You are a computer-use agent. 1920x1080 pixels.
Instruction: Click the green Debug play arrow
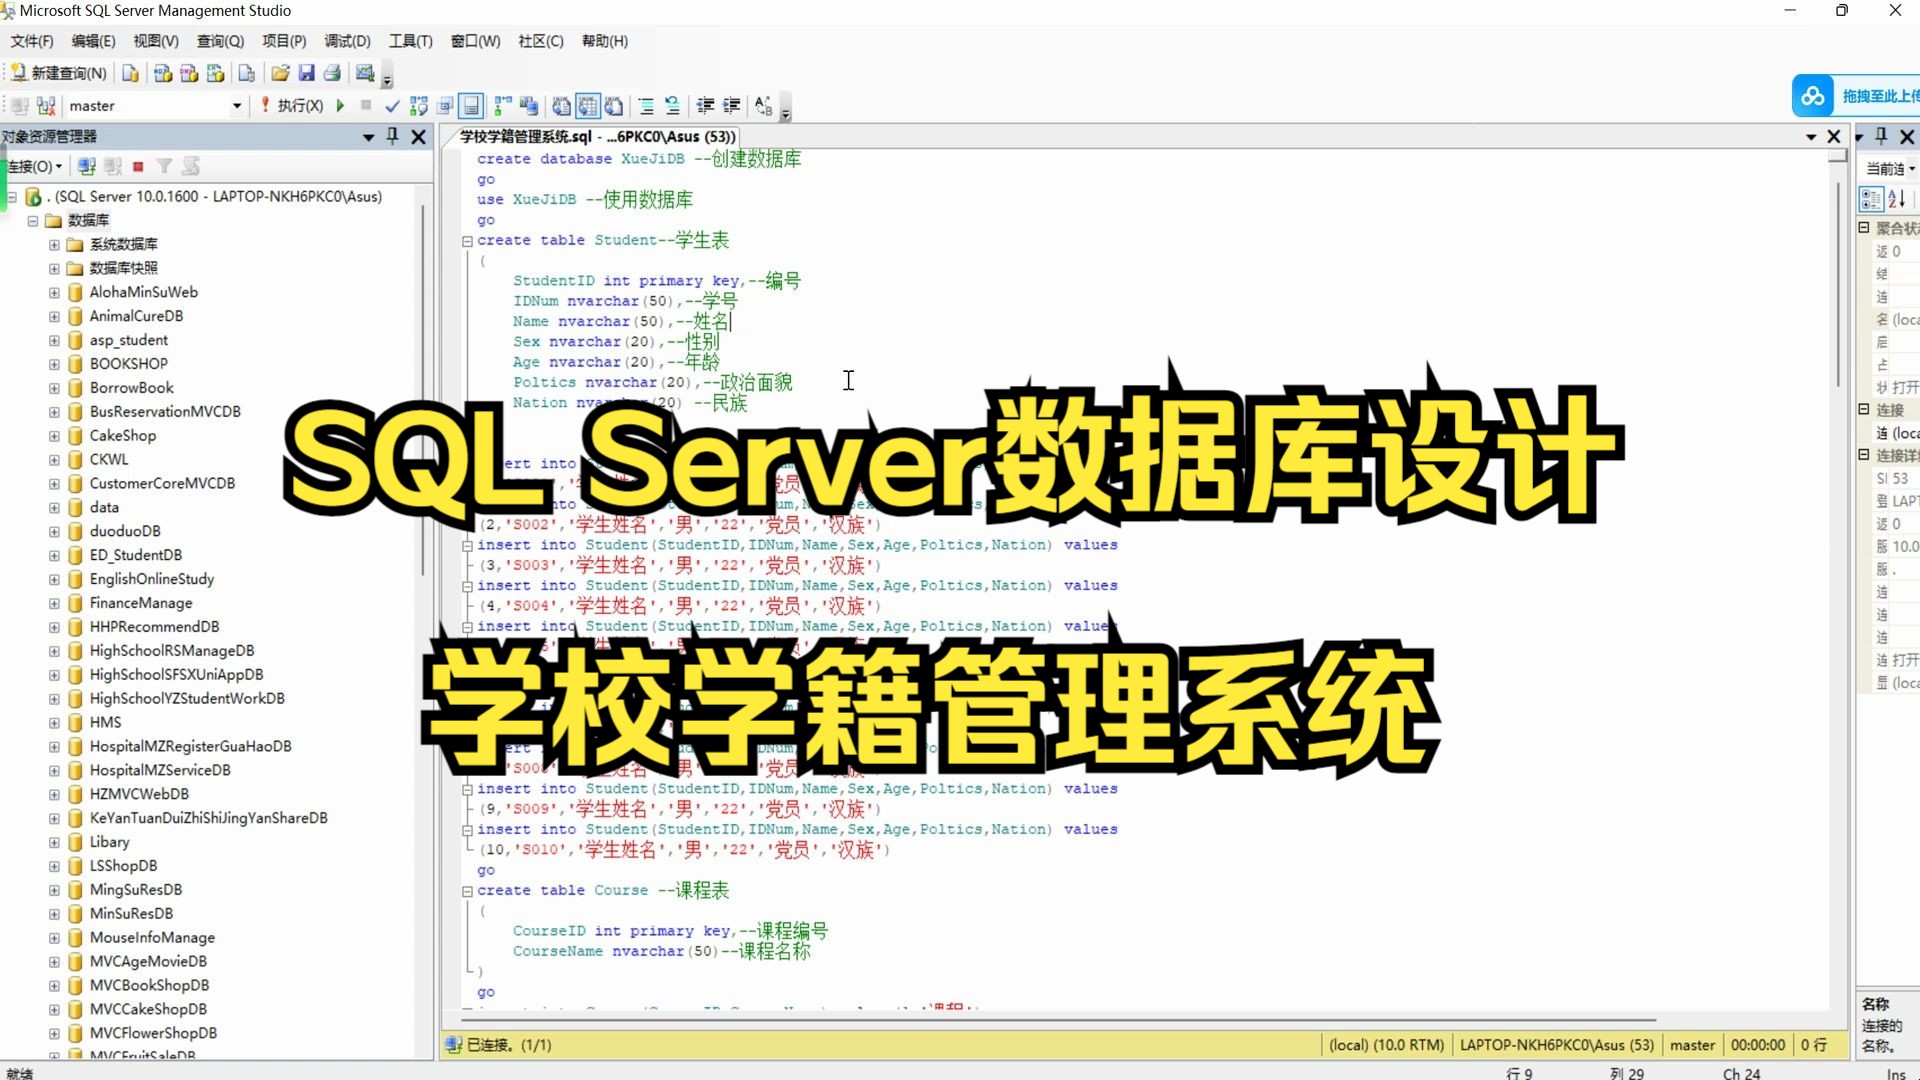340,105
